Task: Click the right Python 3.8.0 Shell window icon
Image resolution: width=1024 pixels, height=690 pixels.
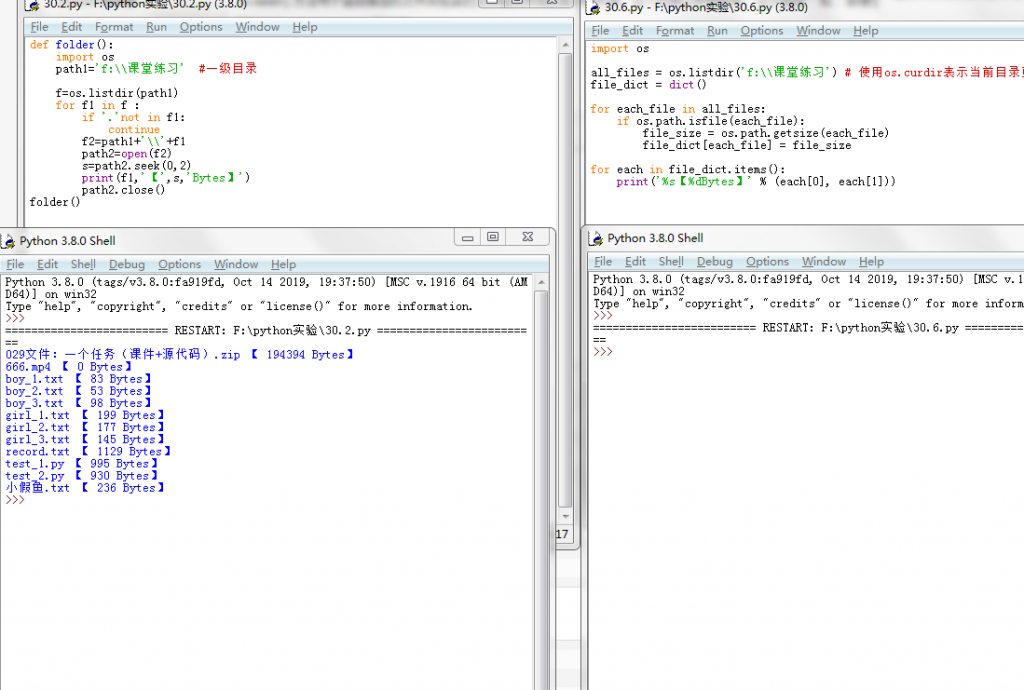Action: click(596, 238)
